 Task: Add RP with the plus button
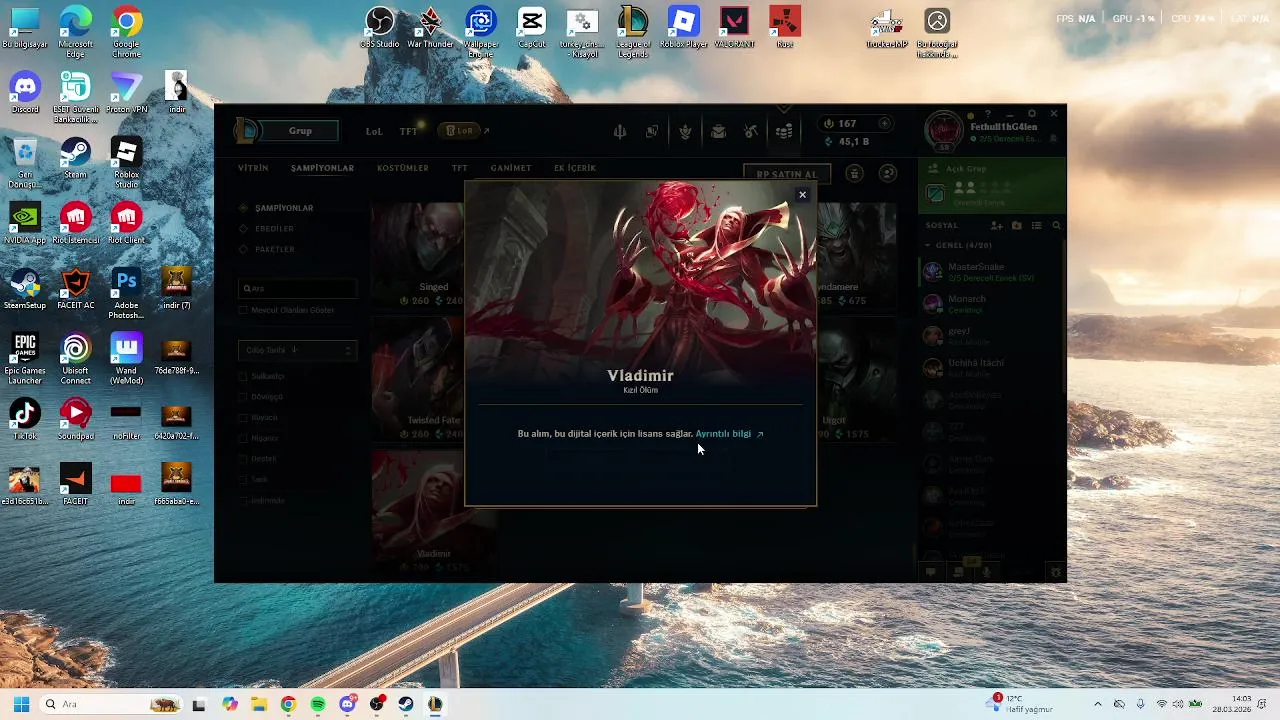point(884,123)
